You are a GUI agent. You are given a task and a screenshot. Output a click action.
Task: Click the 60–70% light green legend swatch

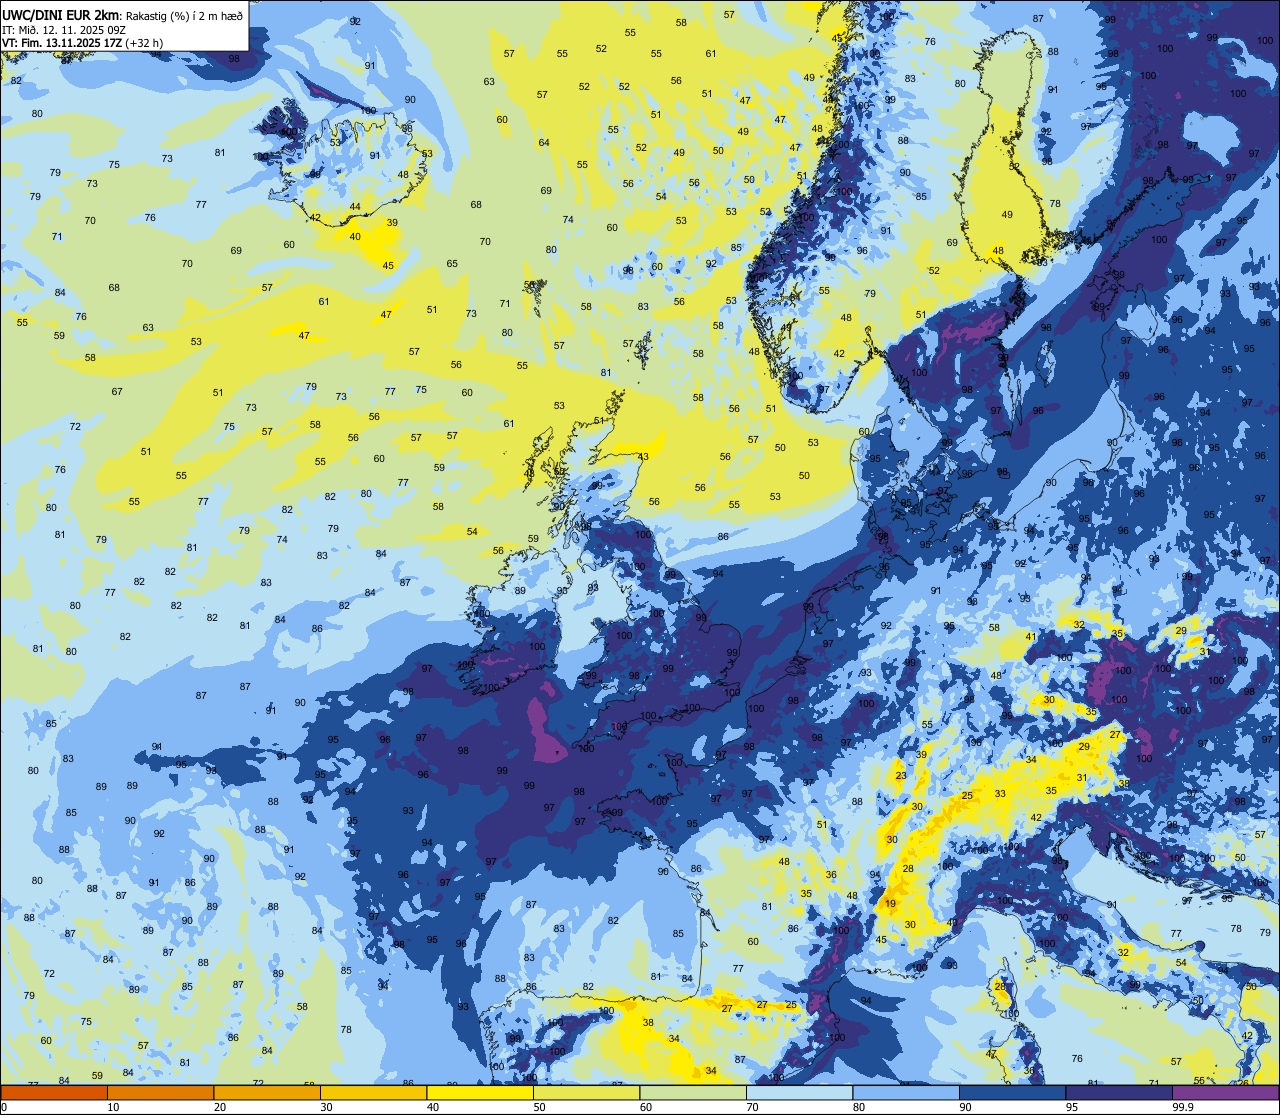coord(693,1092)
